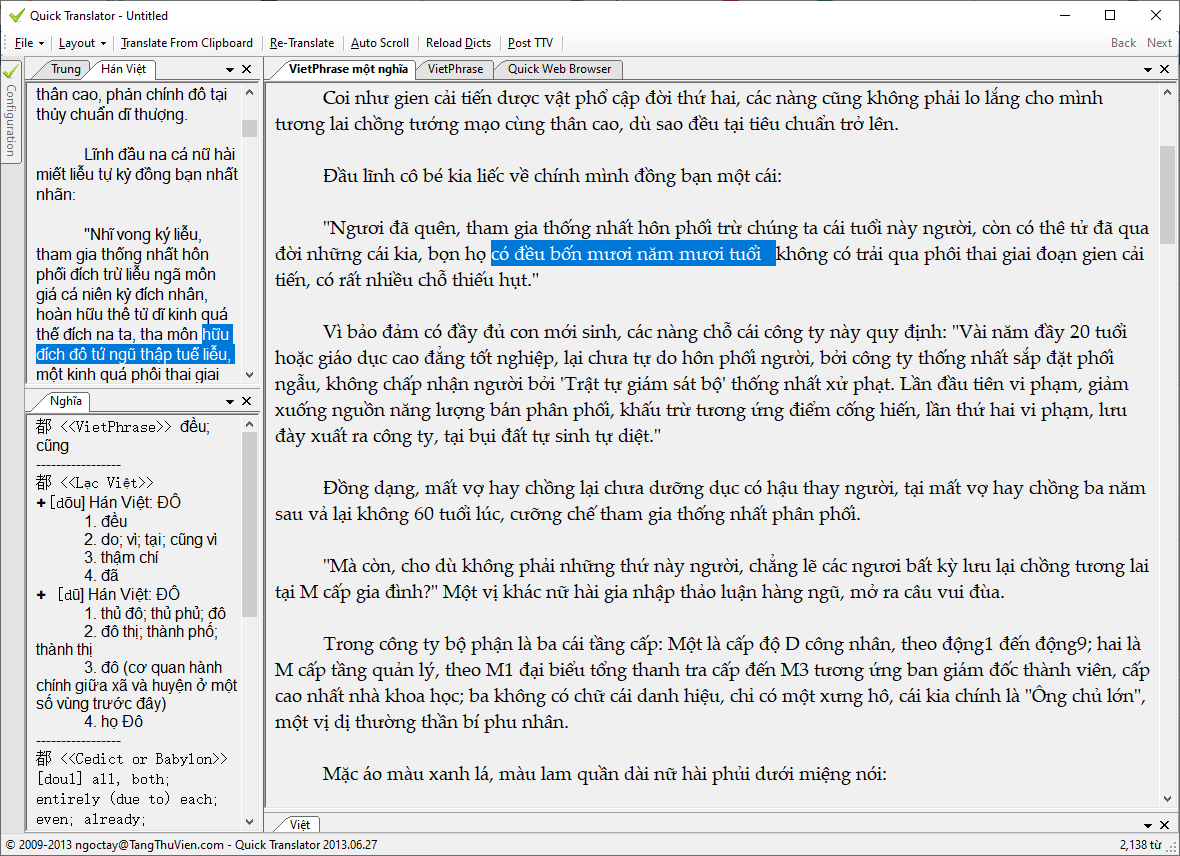Viewport: 1180px width, 856px height.
Task: Open Nghĩa panel window-list dropdown arrow
Action: point(230,401)
